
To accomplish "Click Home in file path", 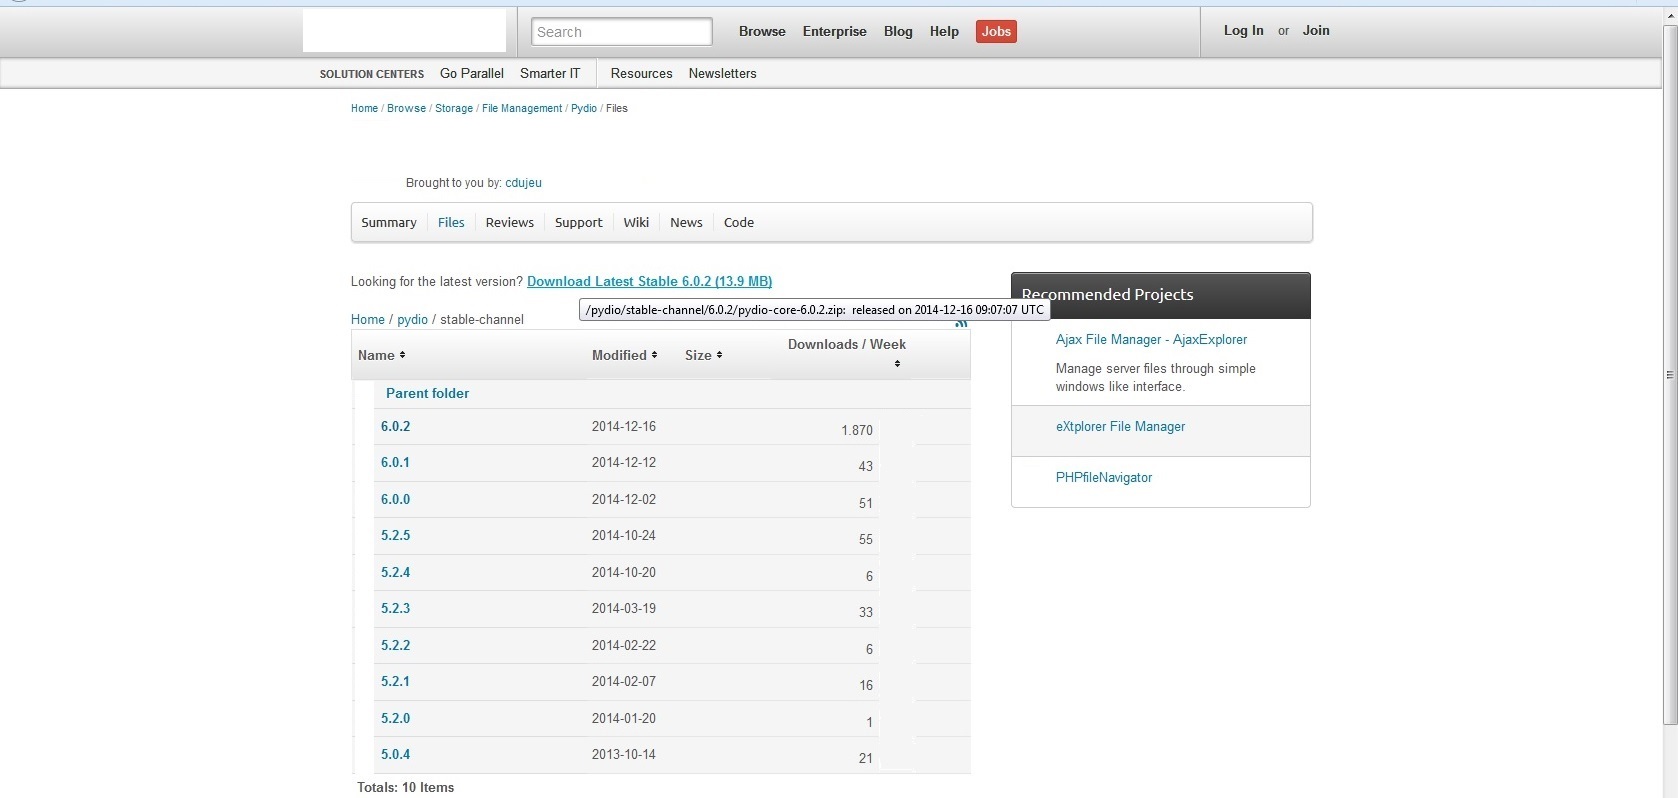I will tap(368, 320).
